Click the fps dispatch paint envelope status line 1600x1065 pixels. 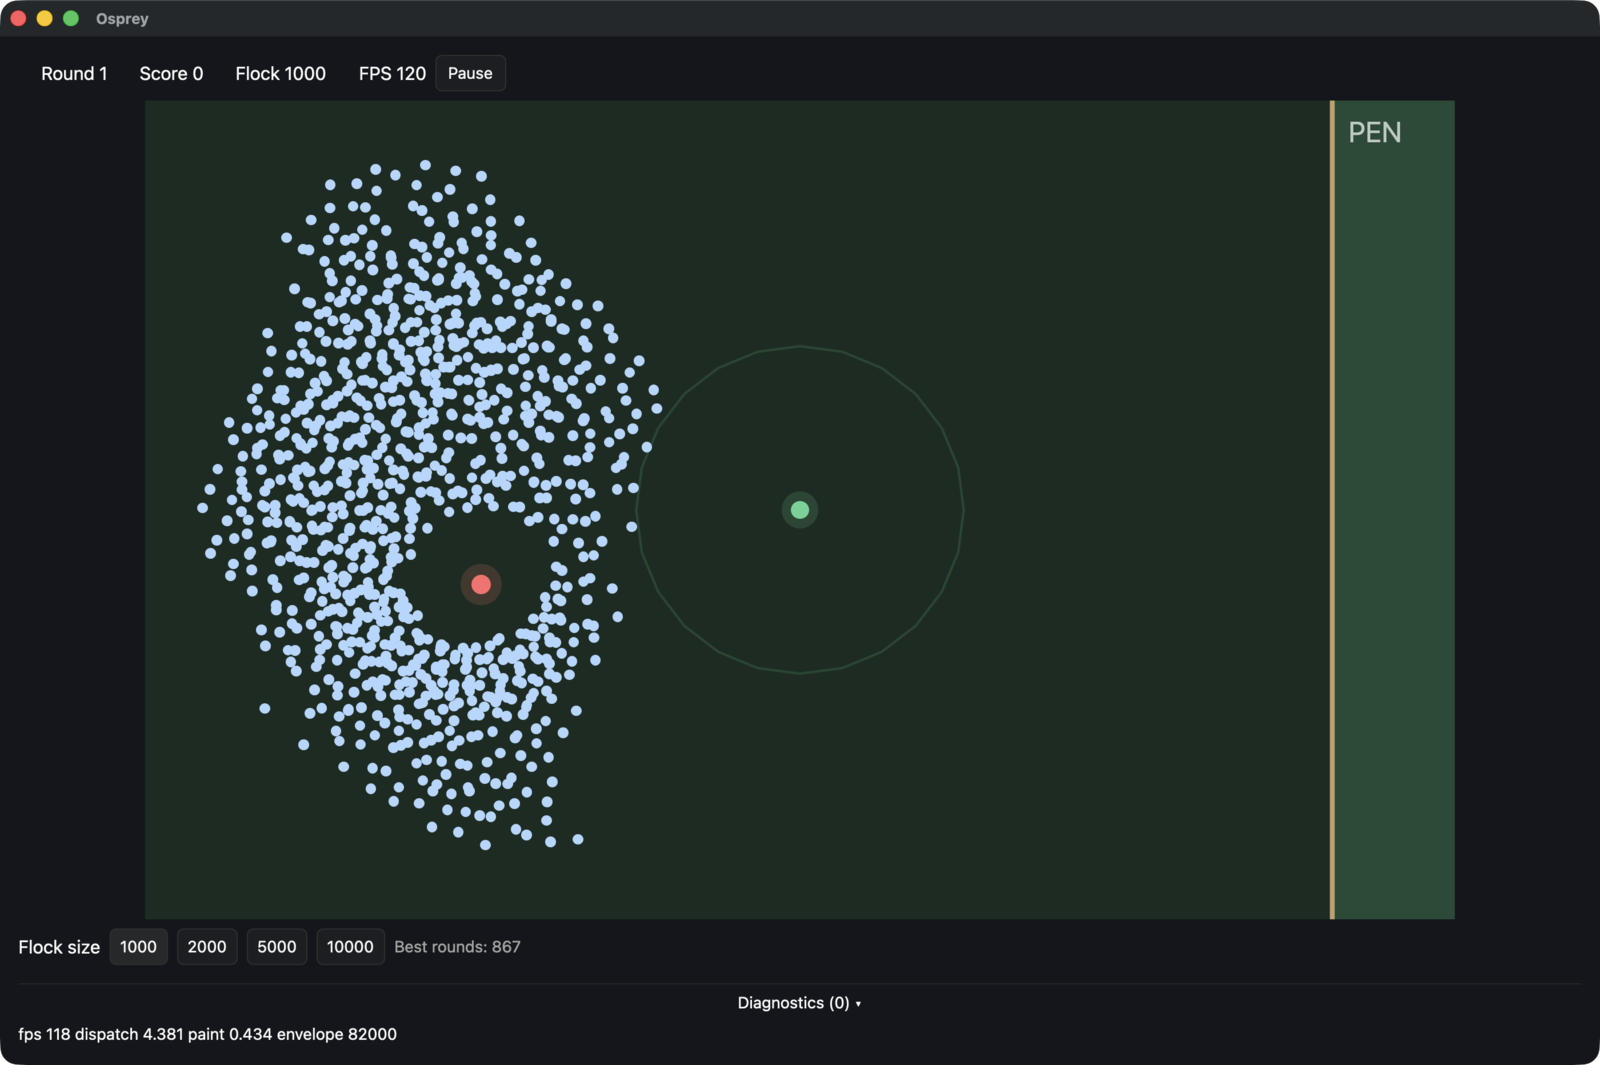(x=207, y=1034)
